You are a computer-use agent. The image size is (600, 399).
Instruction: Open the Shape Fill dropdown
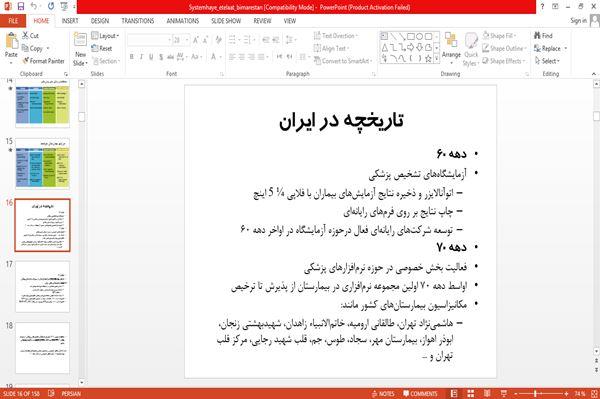tap(500, 36)
